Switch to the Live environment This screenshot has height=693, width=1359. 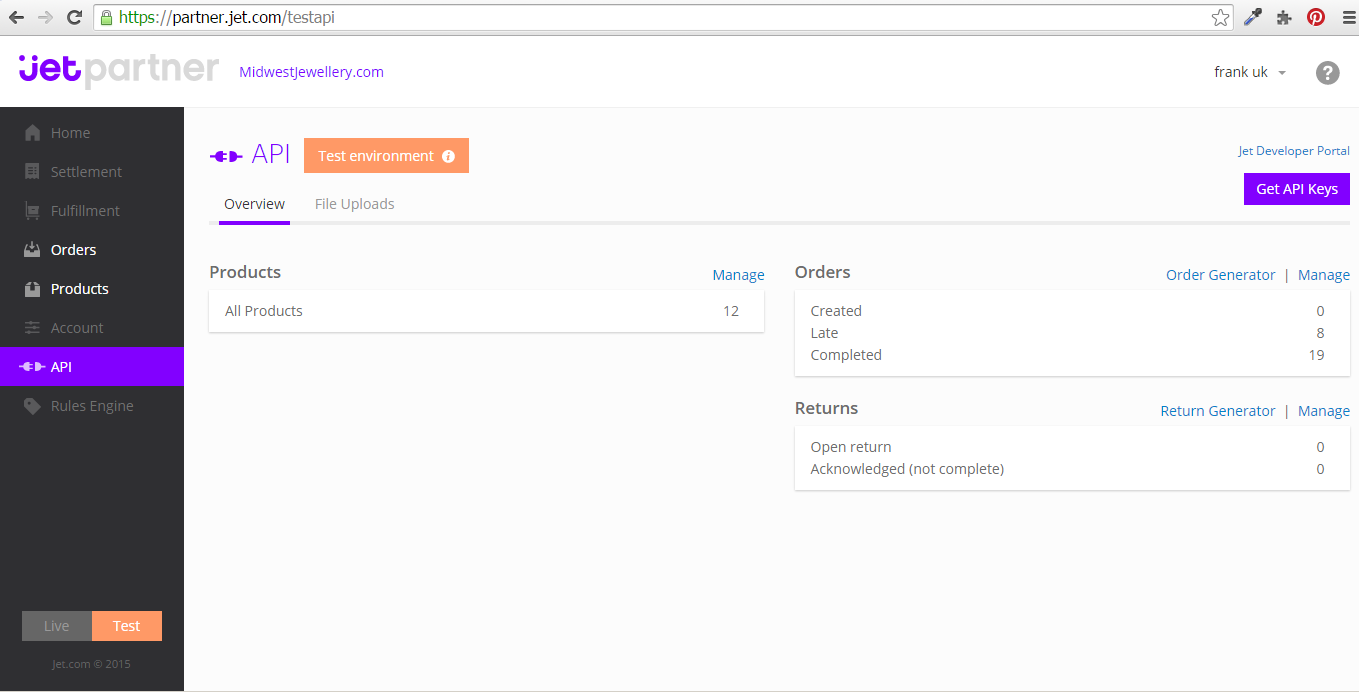click(57, 626)
